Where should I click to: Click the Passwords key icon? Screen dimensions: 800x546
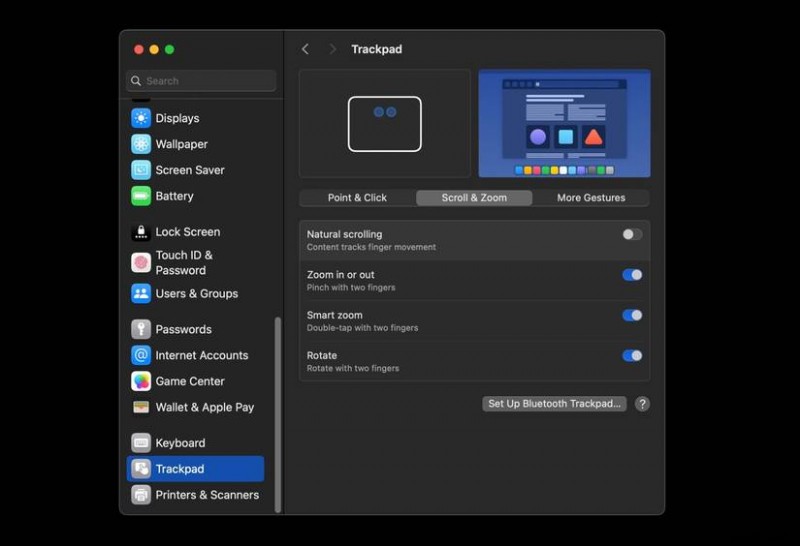[x=141, y=329]
